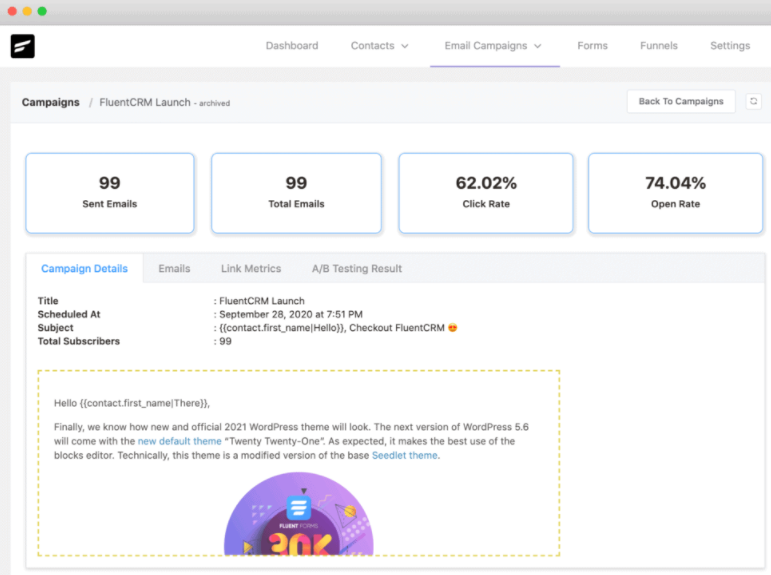The width and height of the screenshot is (771, 575).
Task: Click the 74.04% Open Rate card
Action: (675, 193)
